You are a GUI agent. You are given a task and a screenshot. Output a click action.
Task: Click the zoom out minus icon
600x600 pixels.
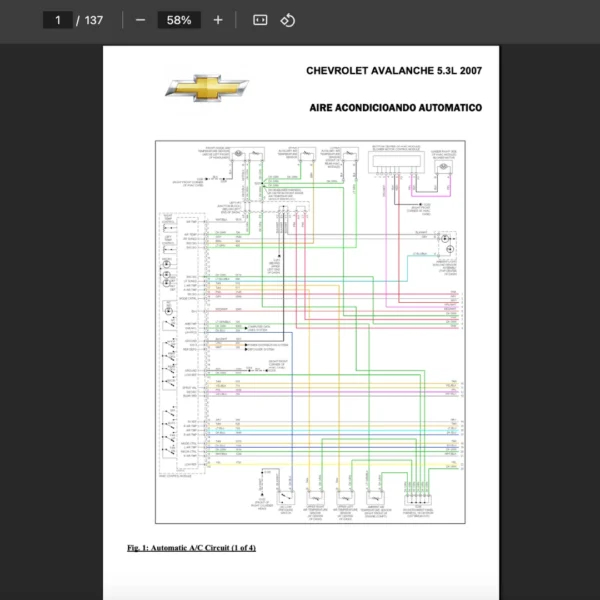[140, 20]
